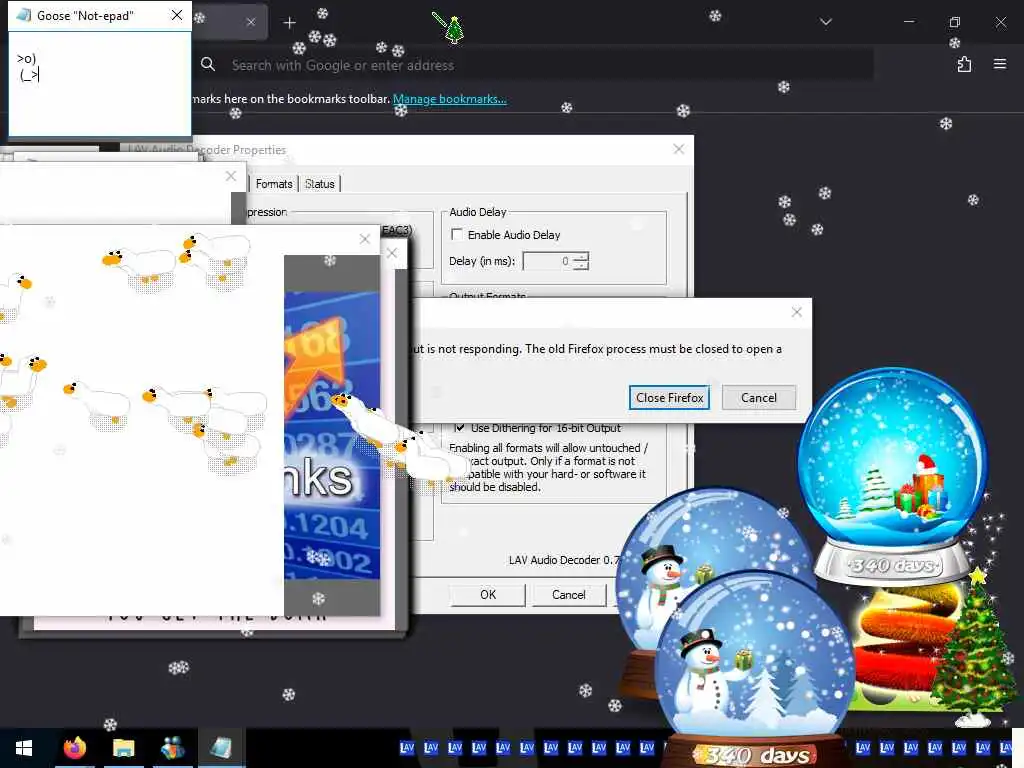Cancel the Firefox not responding dialog

click(759, 398)
